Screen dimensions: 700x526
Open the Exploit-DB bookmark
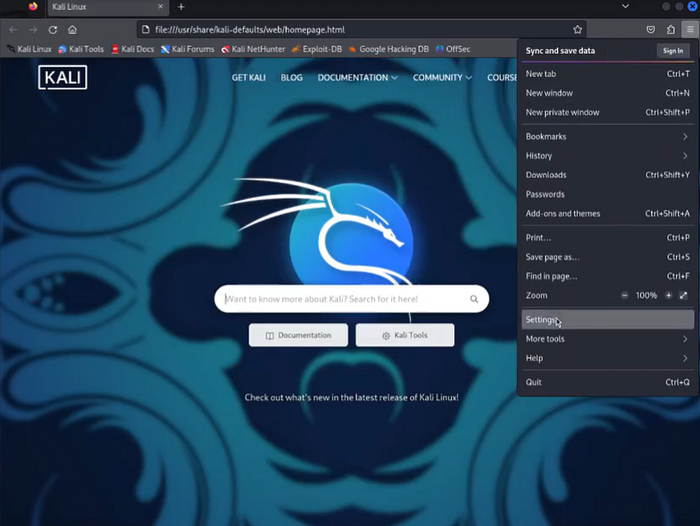(x=317, y=49)
